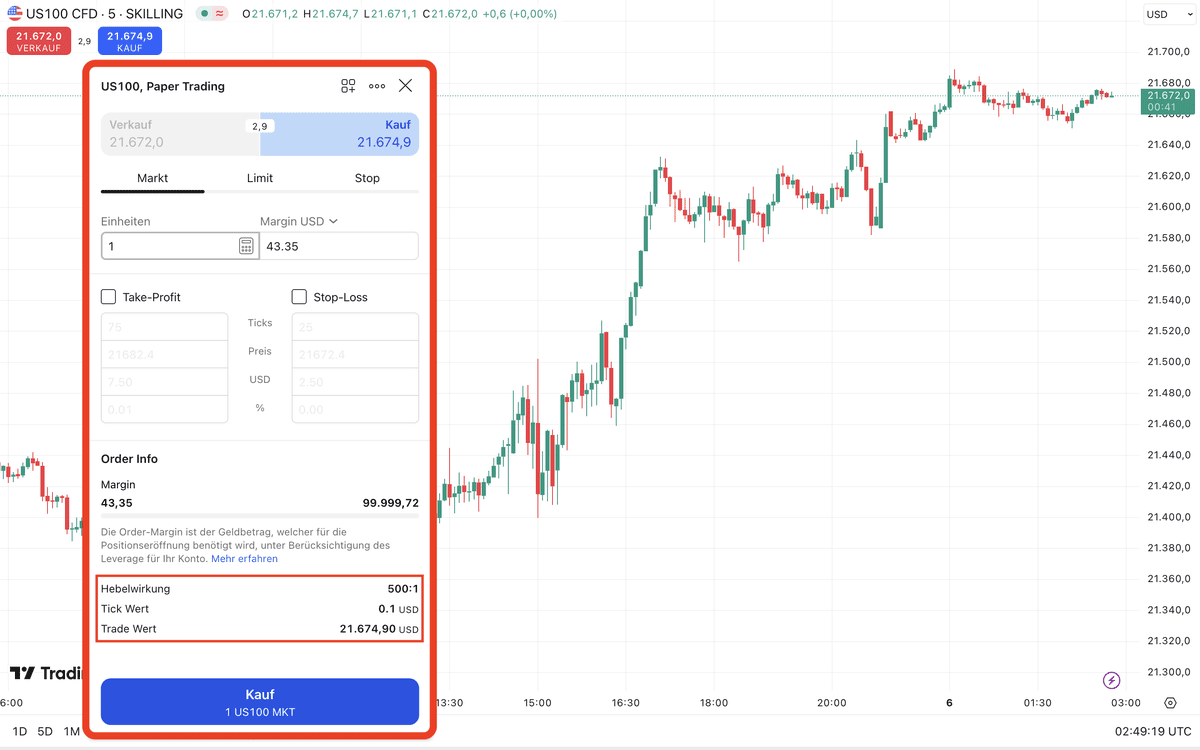This screenshot has width=1200, height=750.
Task: Switch to the Stop order tab
Action: tap(367, 178)
